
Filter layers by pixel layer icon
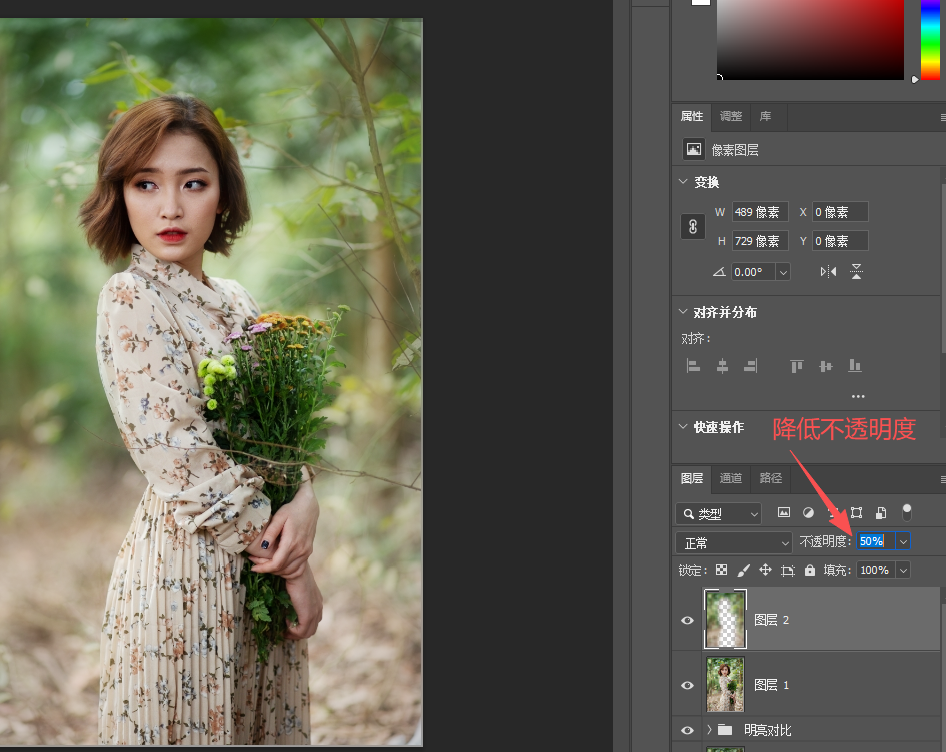(784, 512)
